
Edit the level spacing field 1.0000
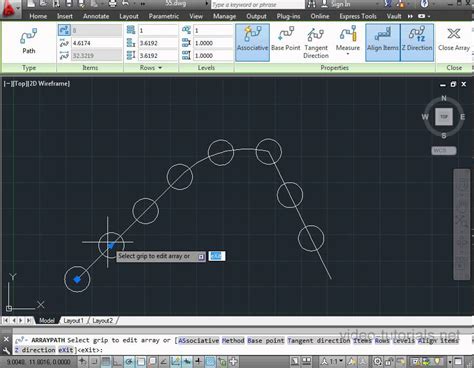213,43
